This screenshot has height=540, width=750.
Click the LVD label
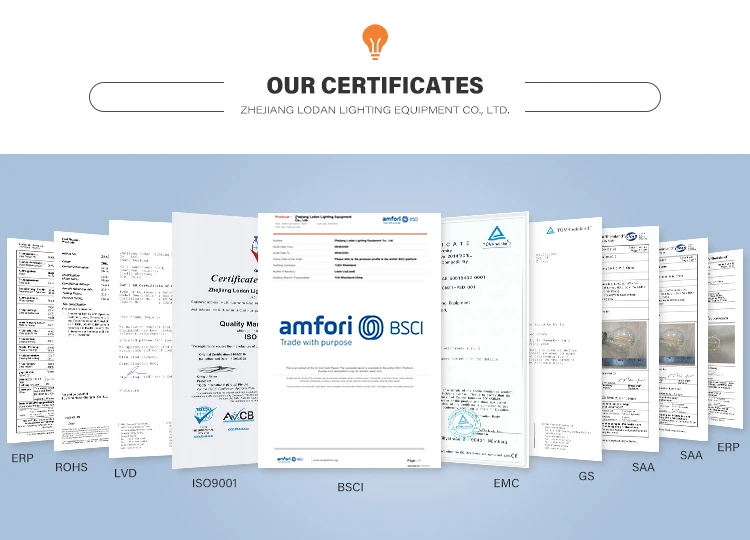pyautogui.click(x=125, y=474)
